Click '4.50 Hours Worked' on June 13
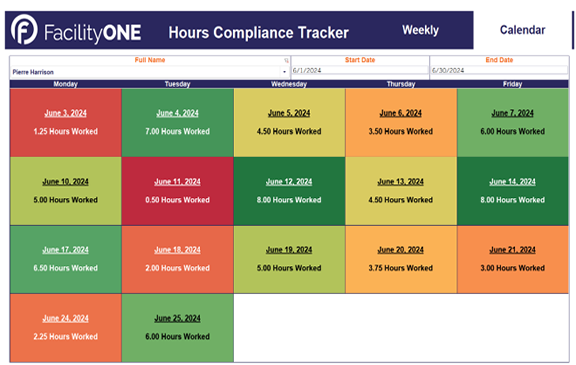The height and width of the screenshot is (365, 576). (x=401, y=200)
